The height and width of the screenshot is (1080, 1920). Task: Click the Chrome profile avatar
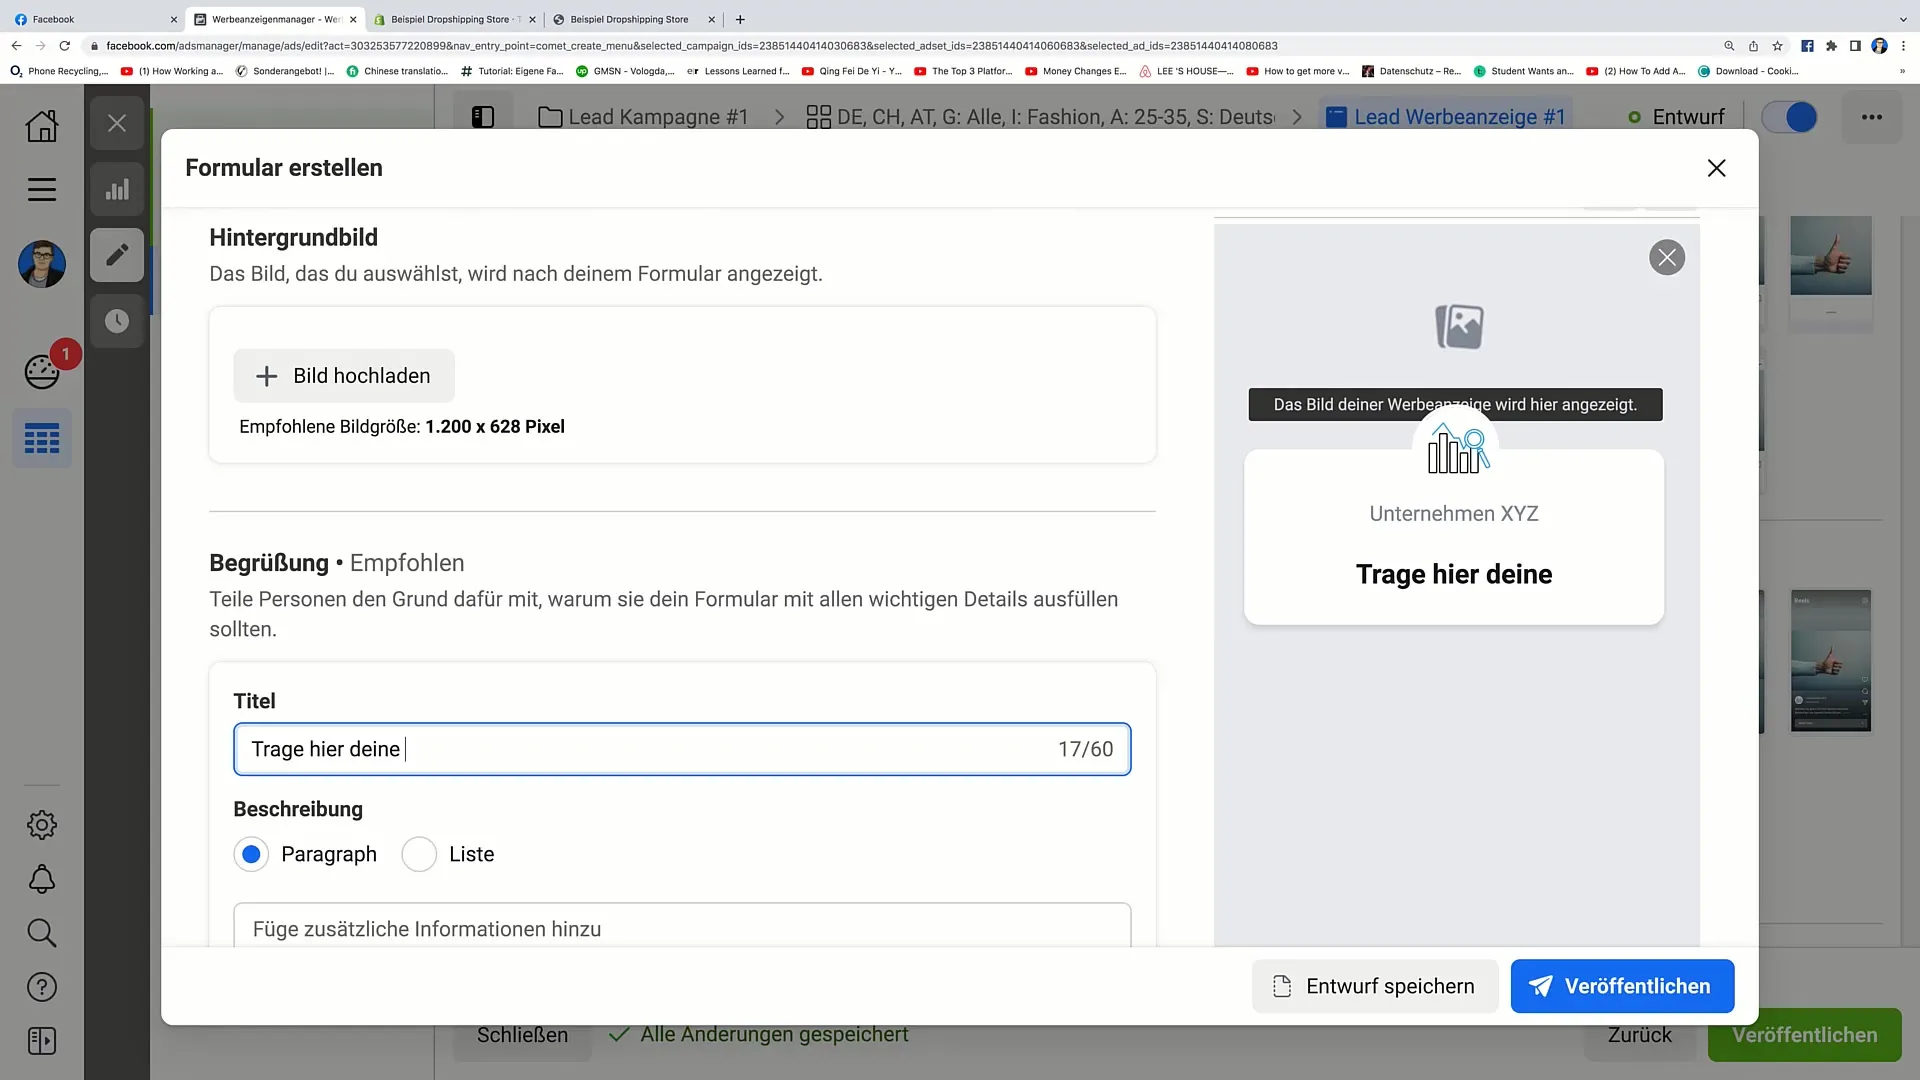pyautogui.click(x=1879, y=46)
